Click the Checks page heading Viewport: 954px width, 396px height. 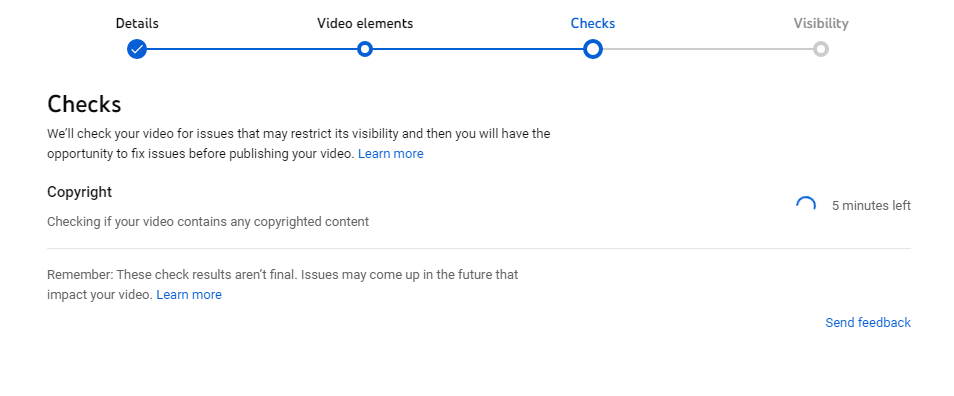[85, 104]
